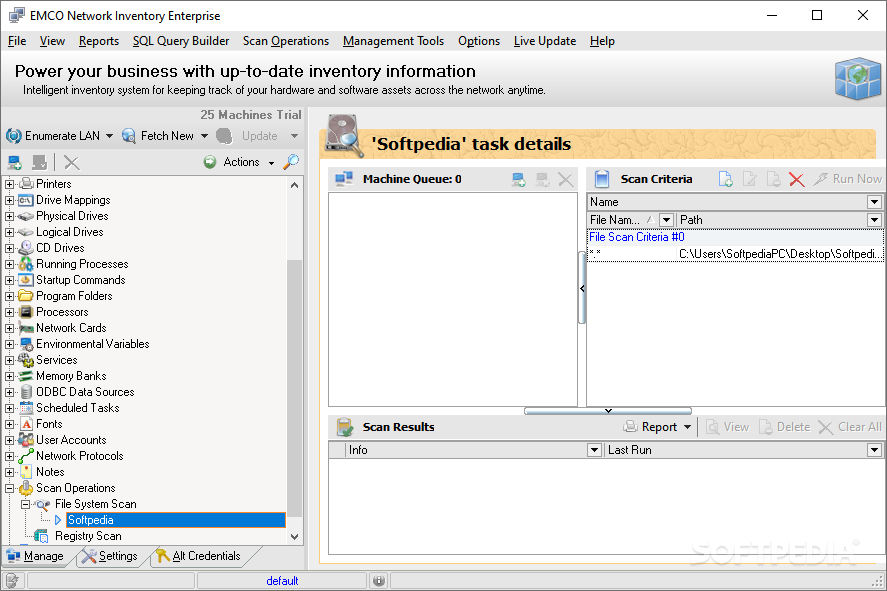Click the round status icon next to default
The width and height of the screenshot is (887, 591).
coord(379,581)
